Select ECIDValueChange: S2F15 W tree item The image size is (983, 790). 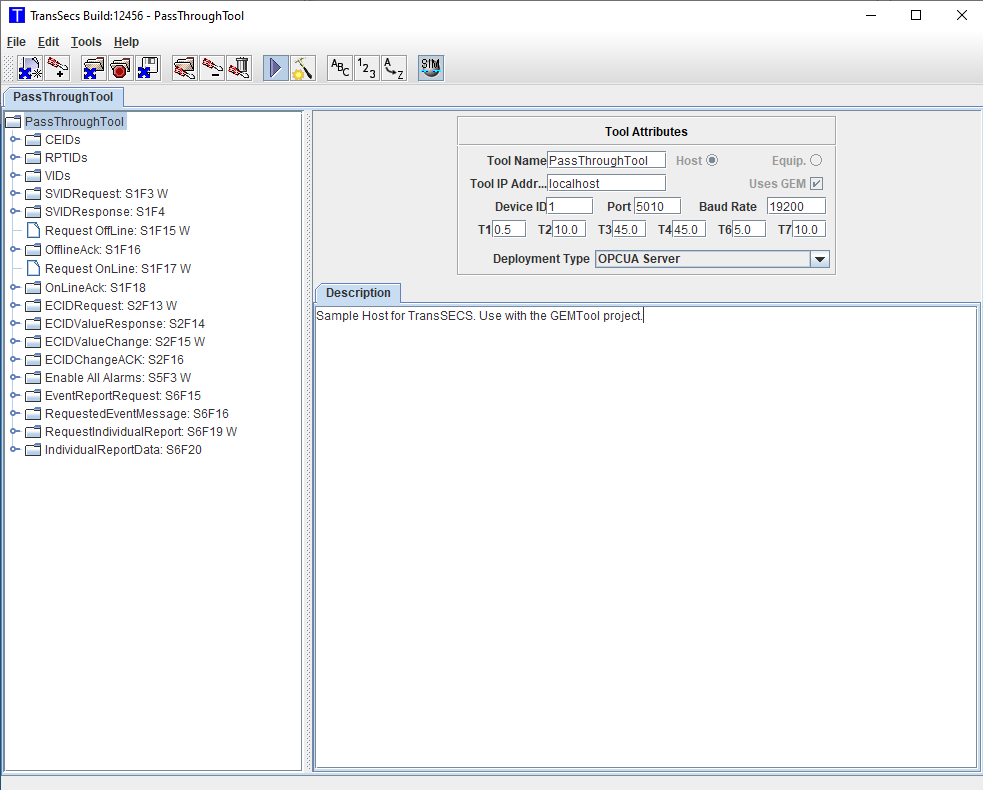125,342
